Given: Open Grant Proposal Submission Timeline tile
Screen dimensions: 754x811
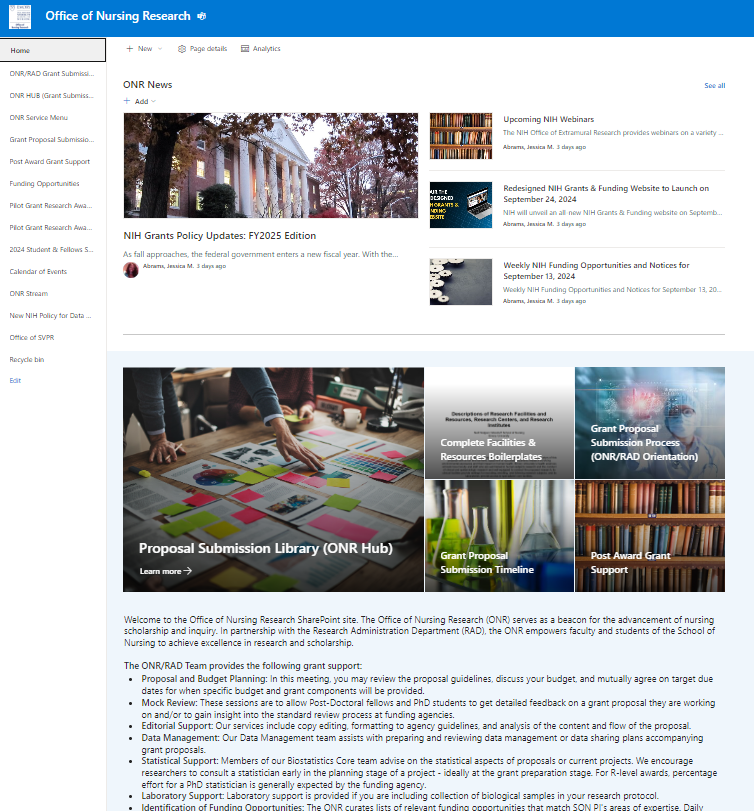Looking at the screenshot, I should [x=500, y=536].
